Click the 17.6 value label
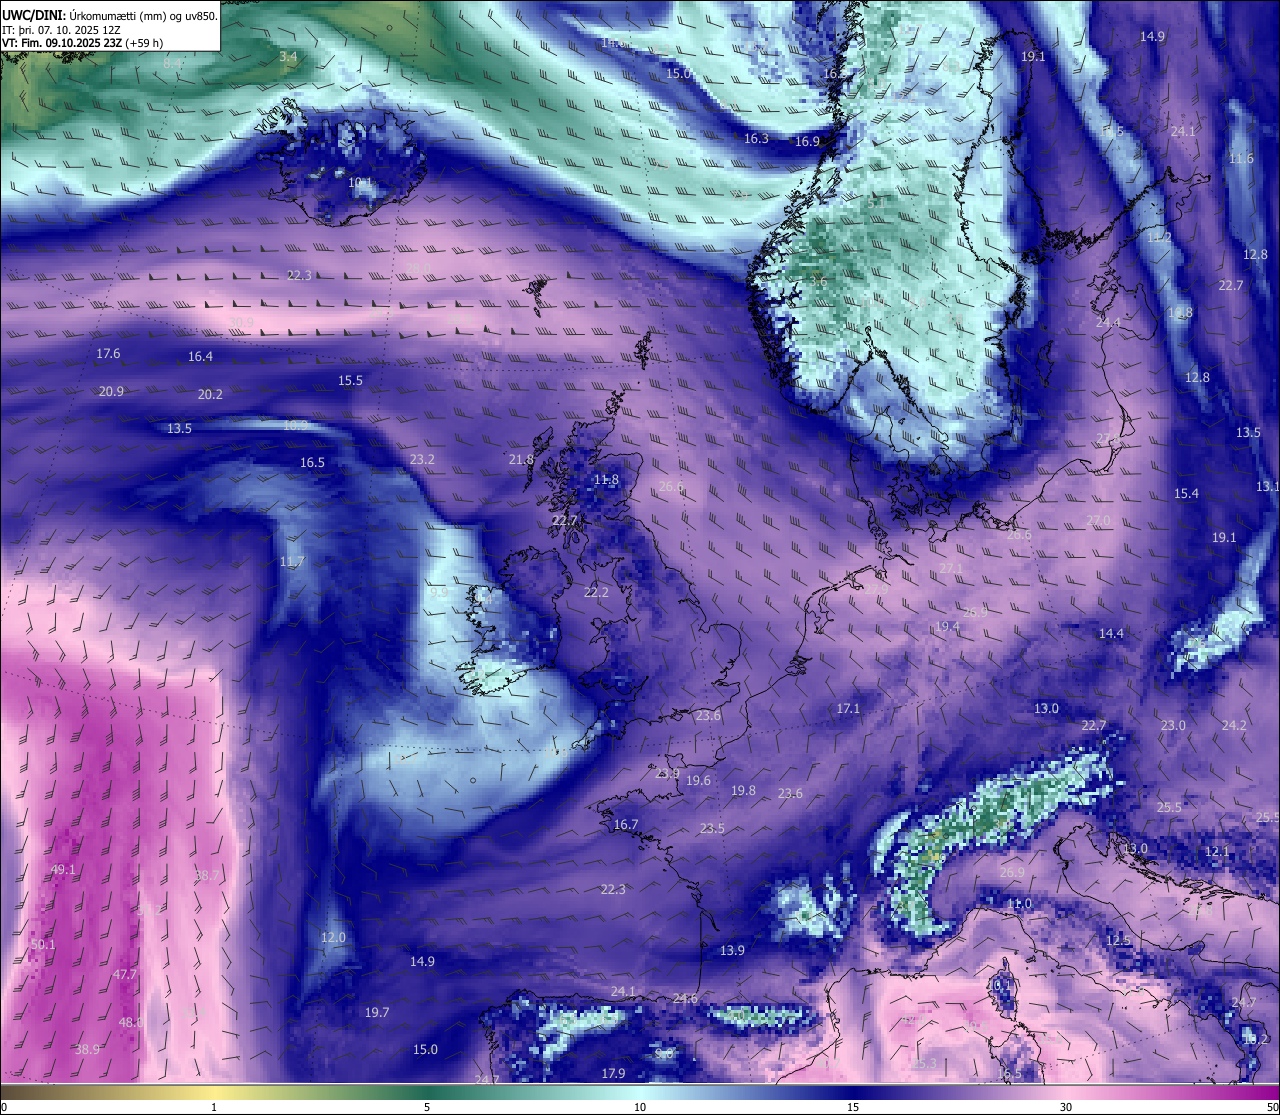Screen dimensions: 1280x1115 (108, 354)
